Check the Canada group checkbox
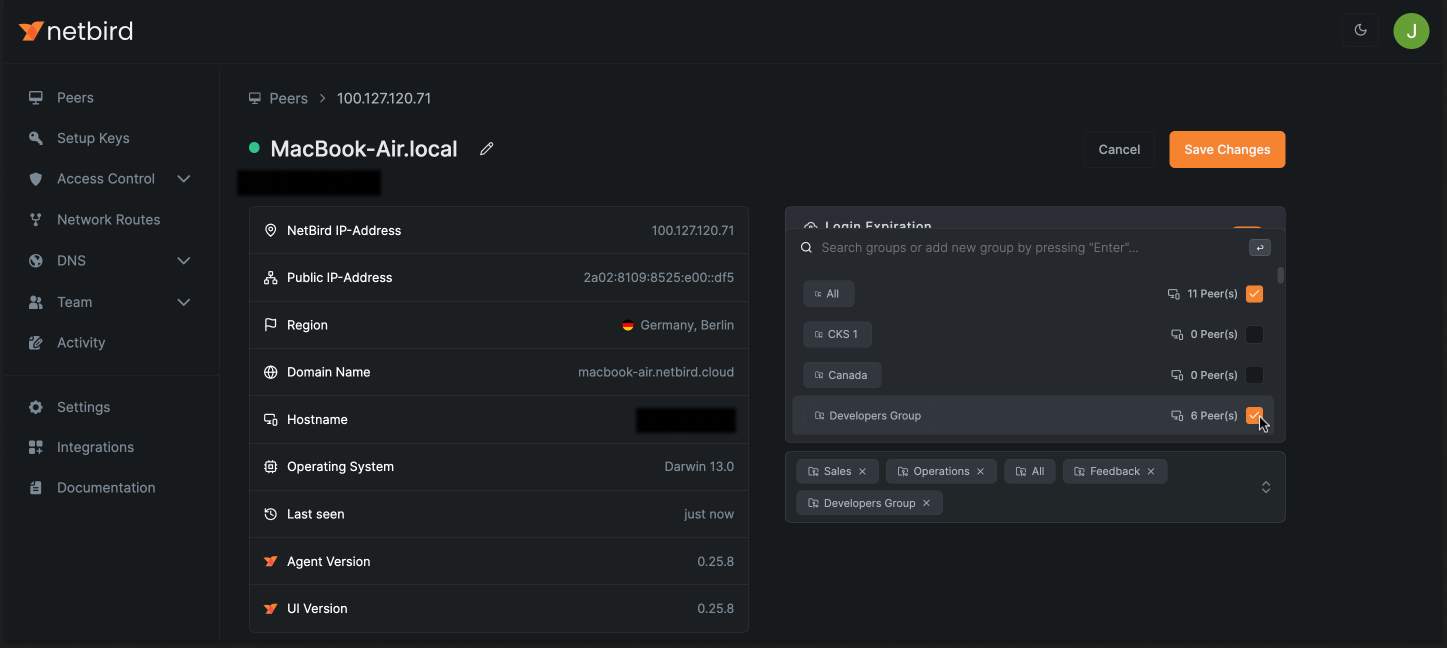The width and height of the screenshot is (1447, 648). pyautogui.click(x=1254, y=375)
